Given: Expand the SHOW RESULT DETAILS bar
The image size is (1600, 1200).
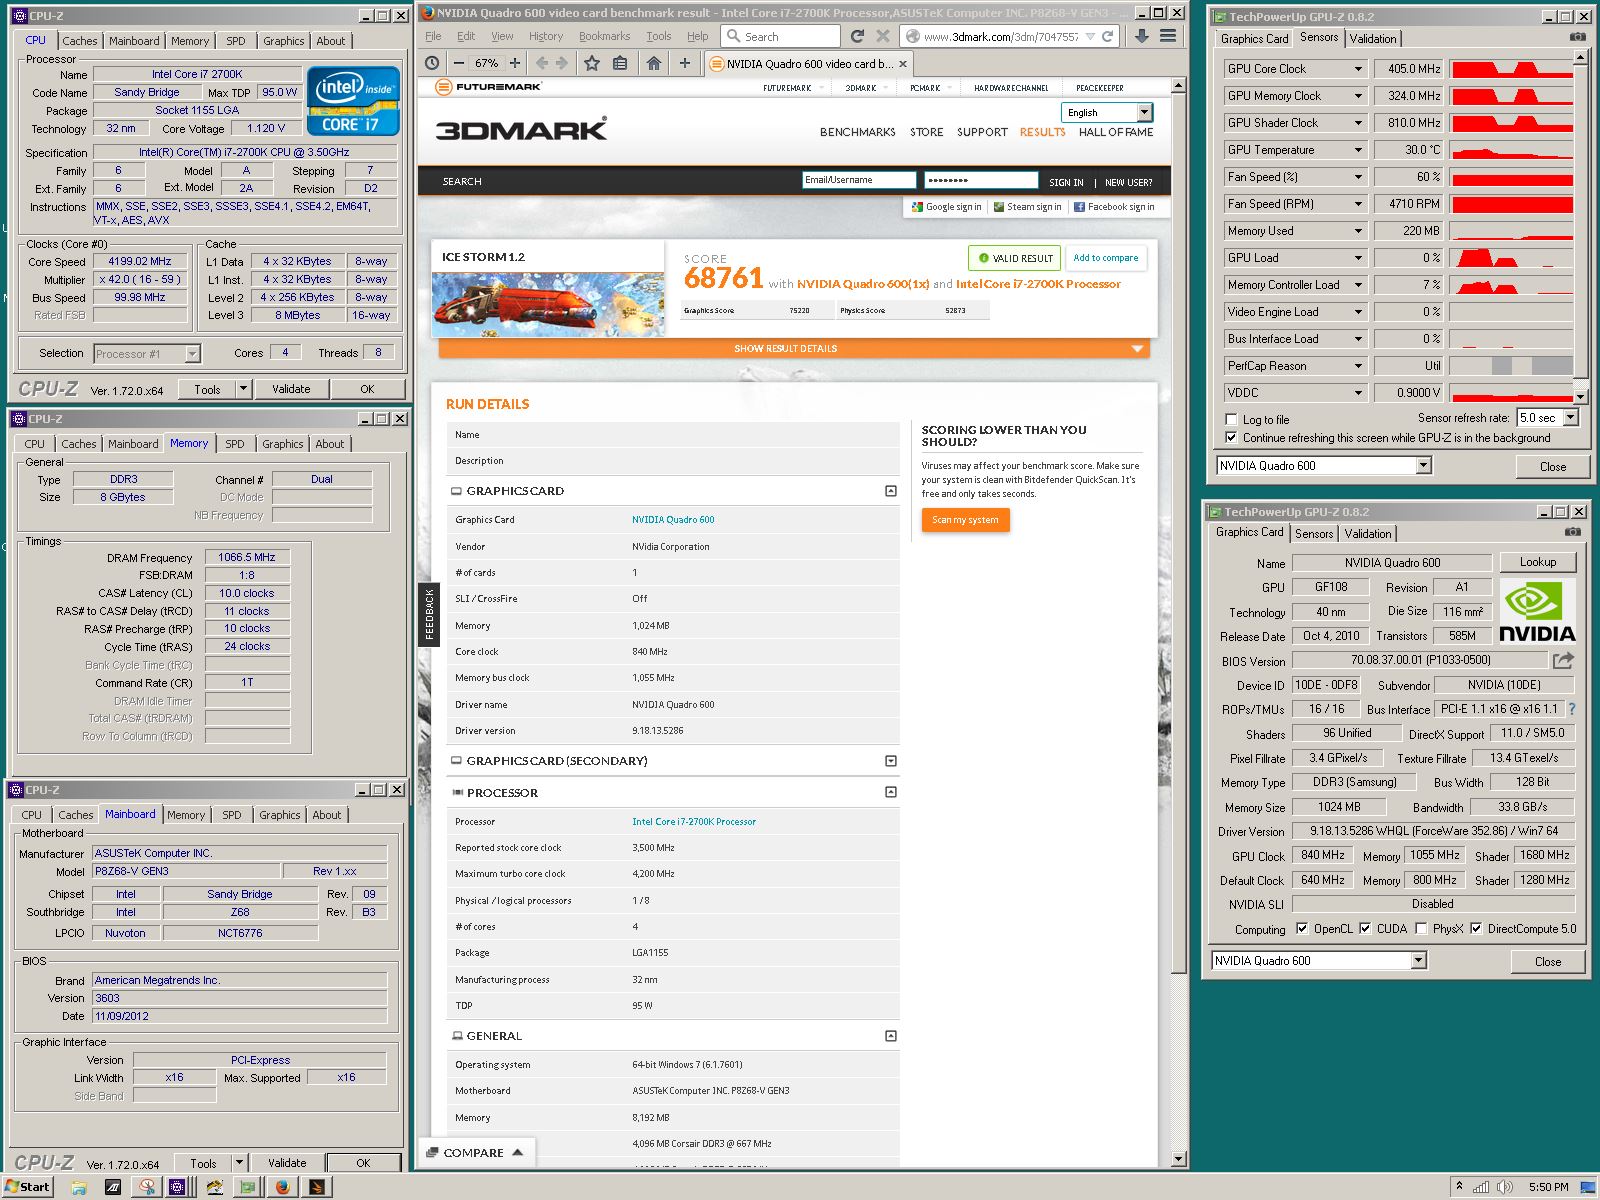Looking at the screenshot, I should click(x=794, y=348).
